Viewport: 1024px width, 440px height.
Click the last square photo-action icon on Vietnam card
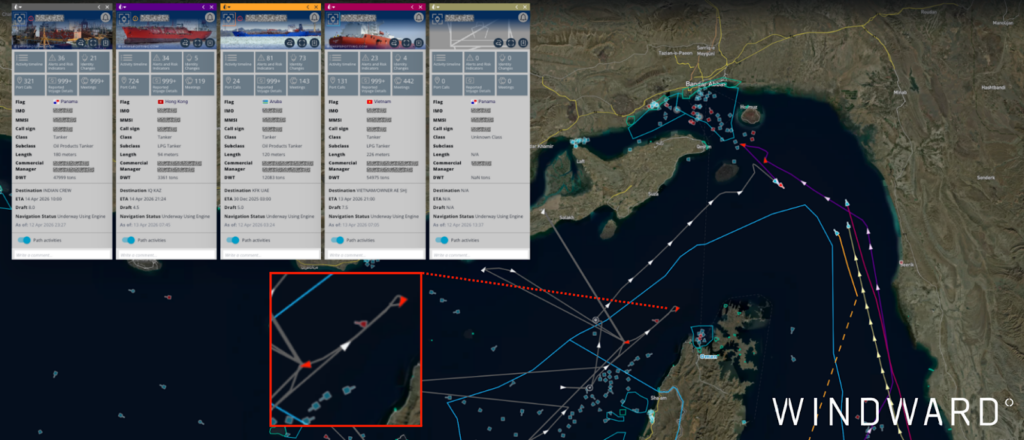(419, 42)
